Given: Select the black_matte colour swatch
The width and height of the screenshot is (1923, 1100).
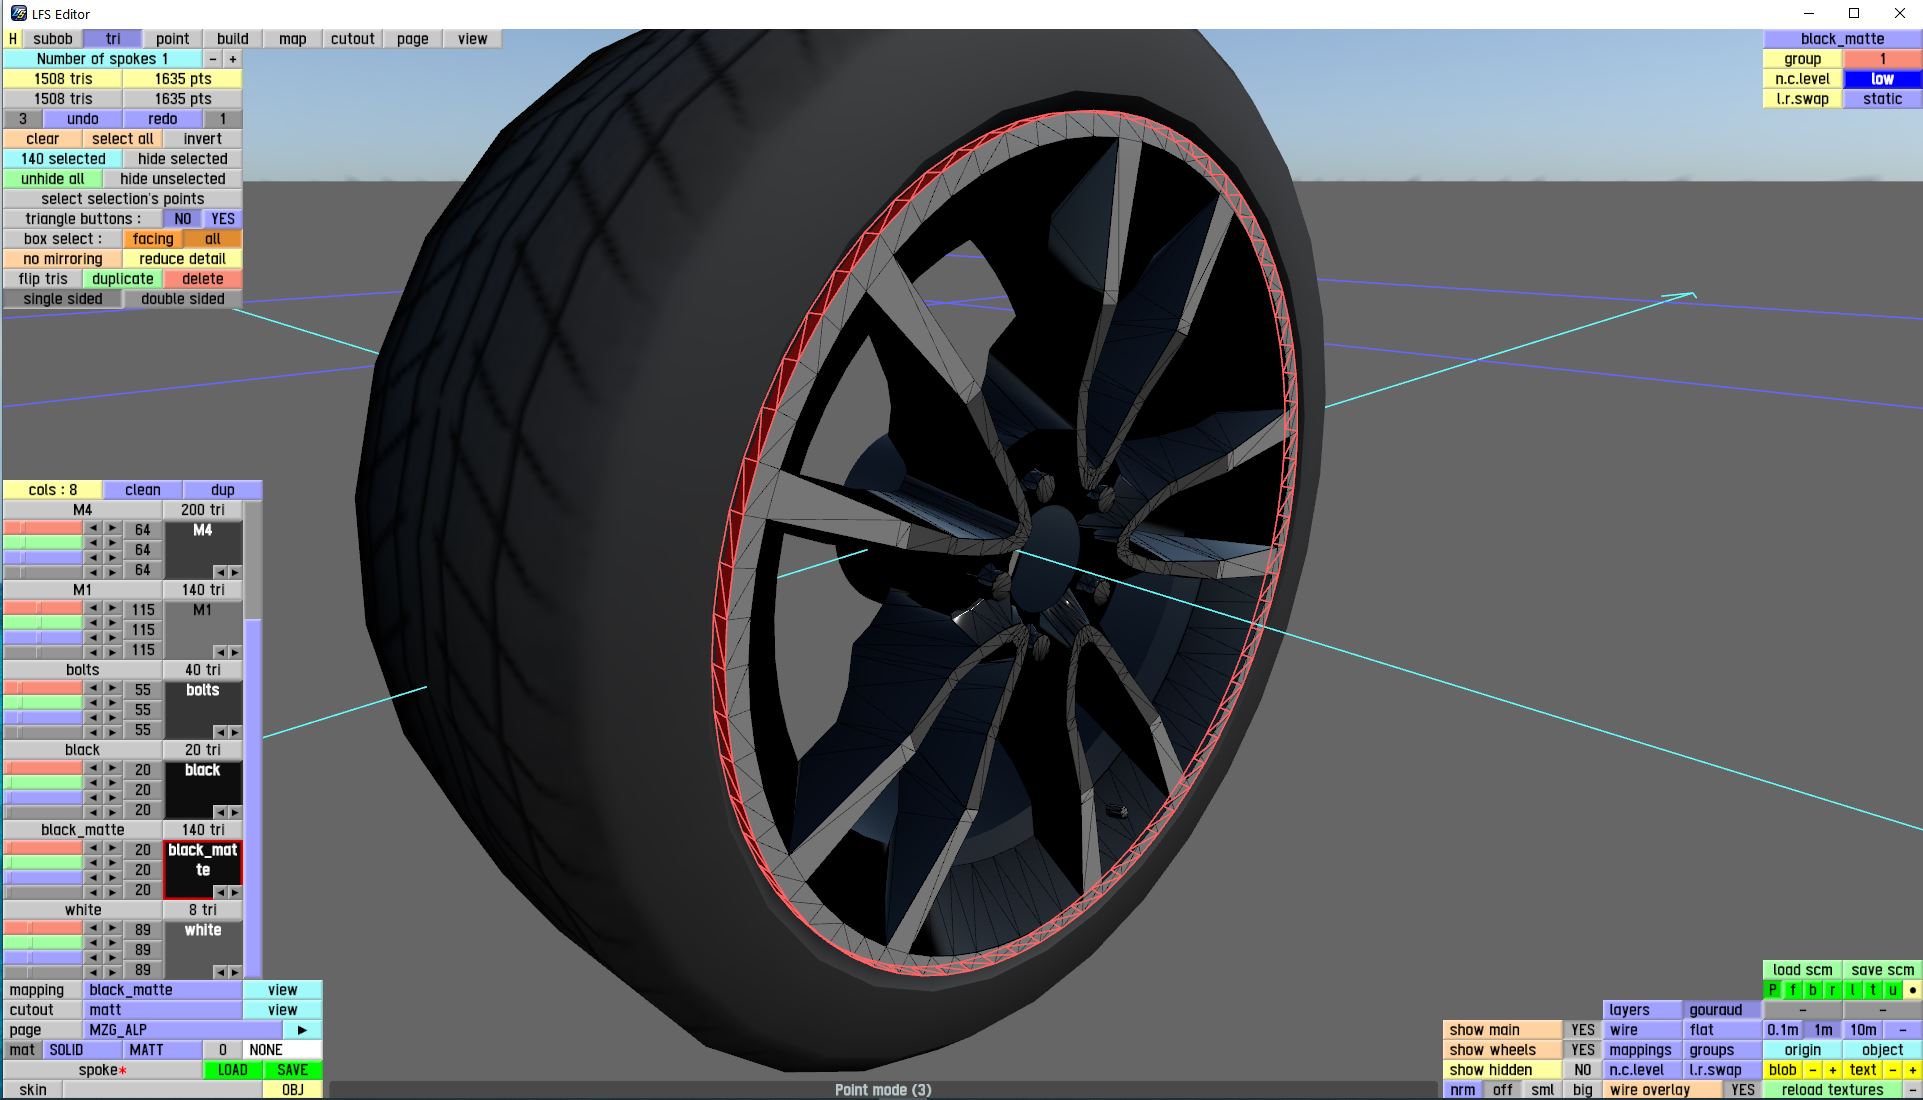Looking at the screenshot, I should [x=202, y=862].
